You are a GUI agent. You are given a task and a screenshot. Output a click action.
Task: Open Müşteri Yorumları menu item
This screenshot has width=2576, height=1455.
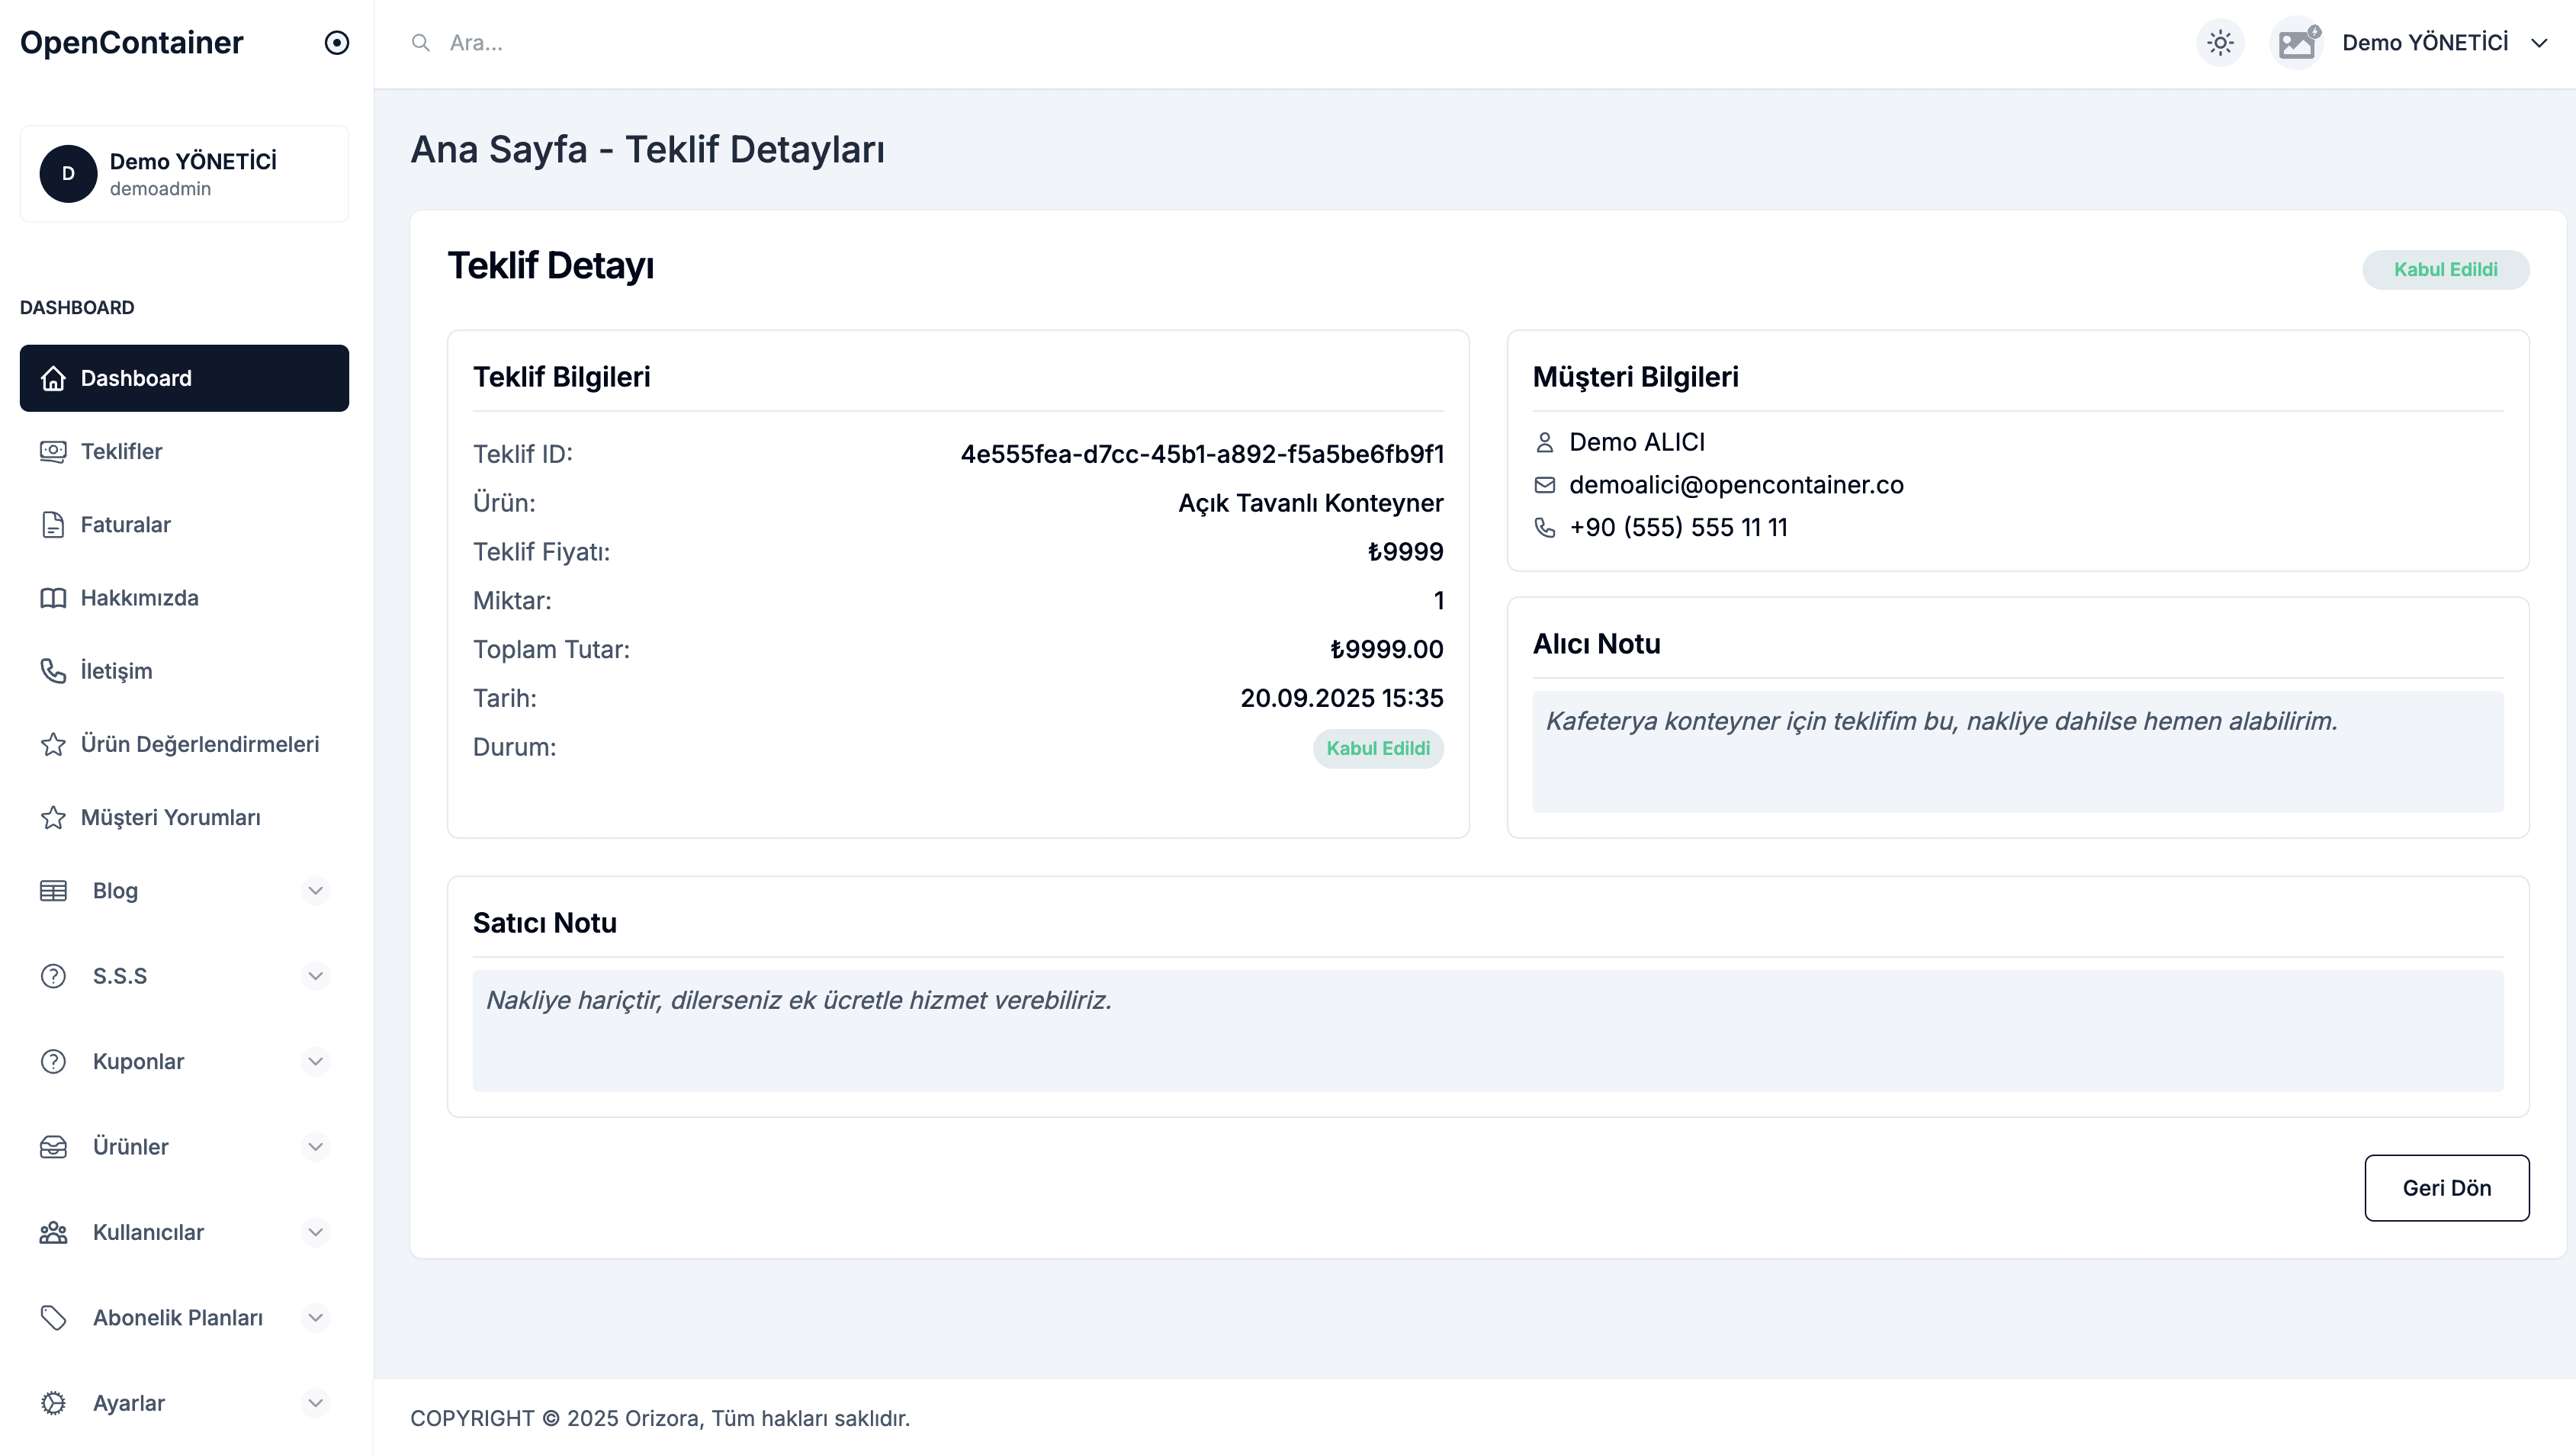[x=170, y=817]
